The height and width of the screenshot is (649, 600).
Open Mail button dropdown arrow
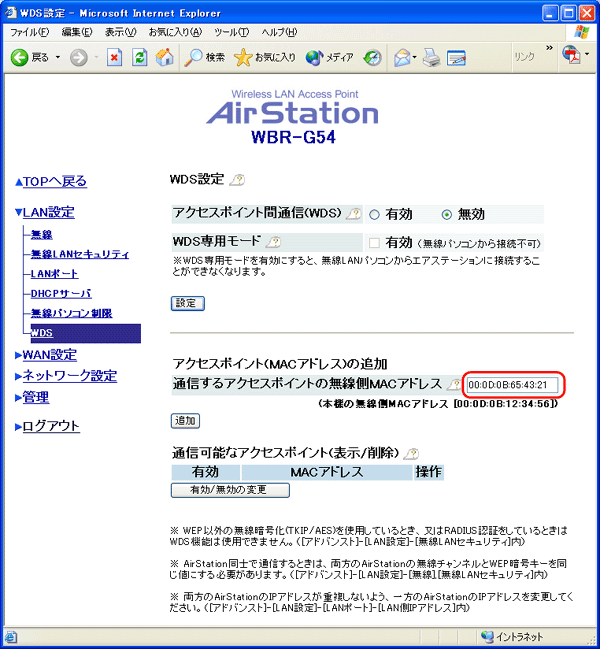414,57
